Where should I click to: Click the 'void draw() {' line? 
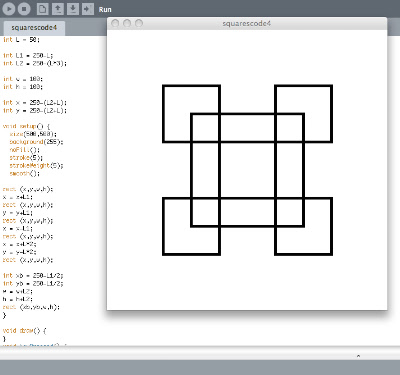[x=24, y=330]
